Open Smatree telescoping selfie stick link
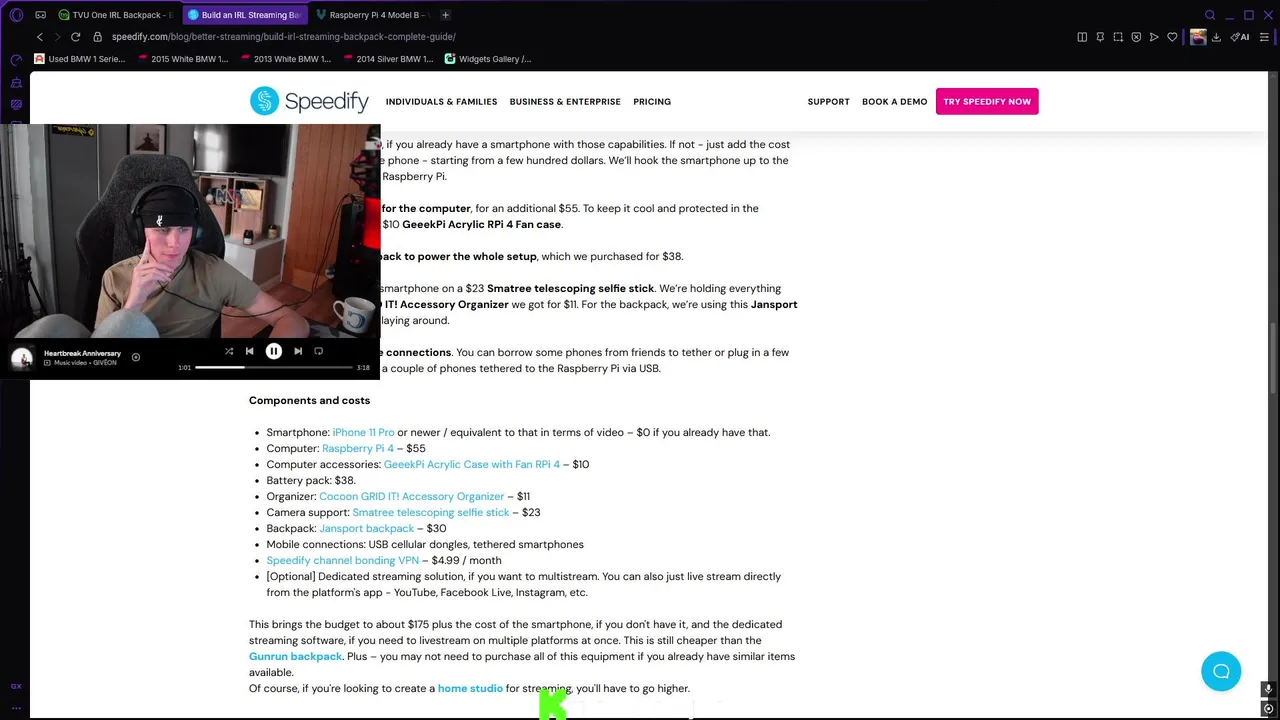The image size is (1280, 720). point(431,512)
